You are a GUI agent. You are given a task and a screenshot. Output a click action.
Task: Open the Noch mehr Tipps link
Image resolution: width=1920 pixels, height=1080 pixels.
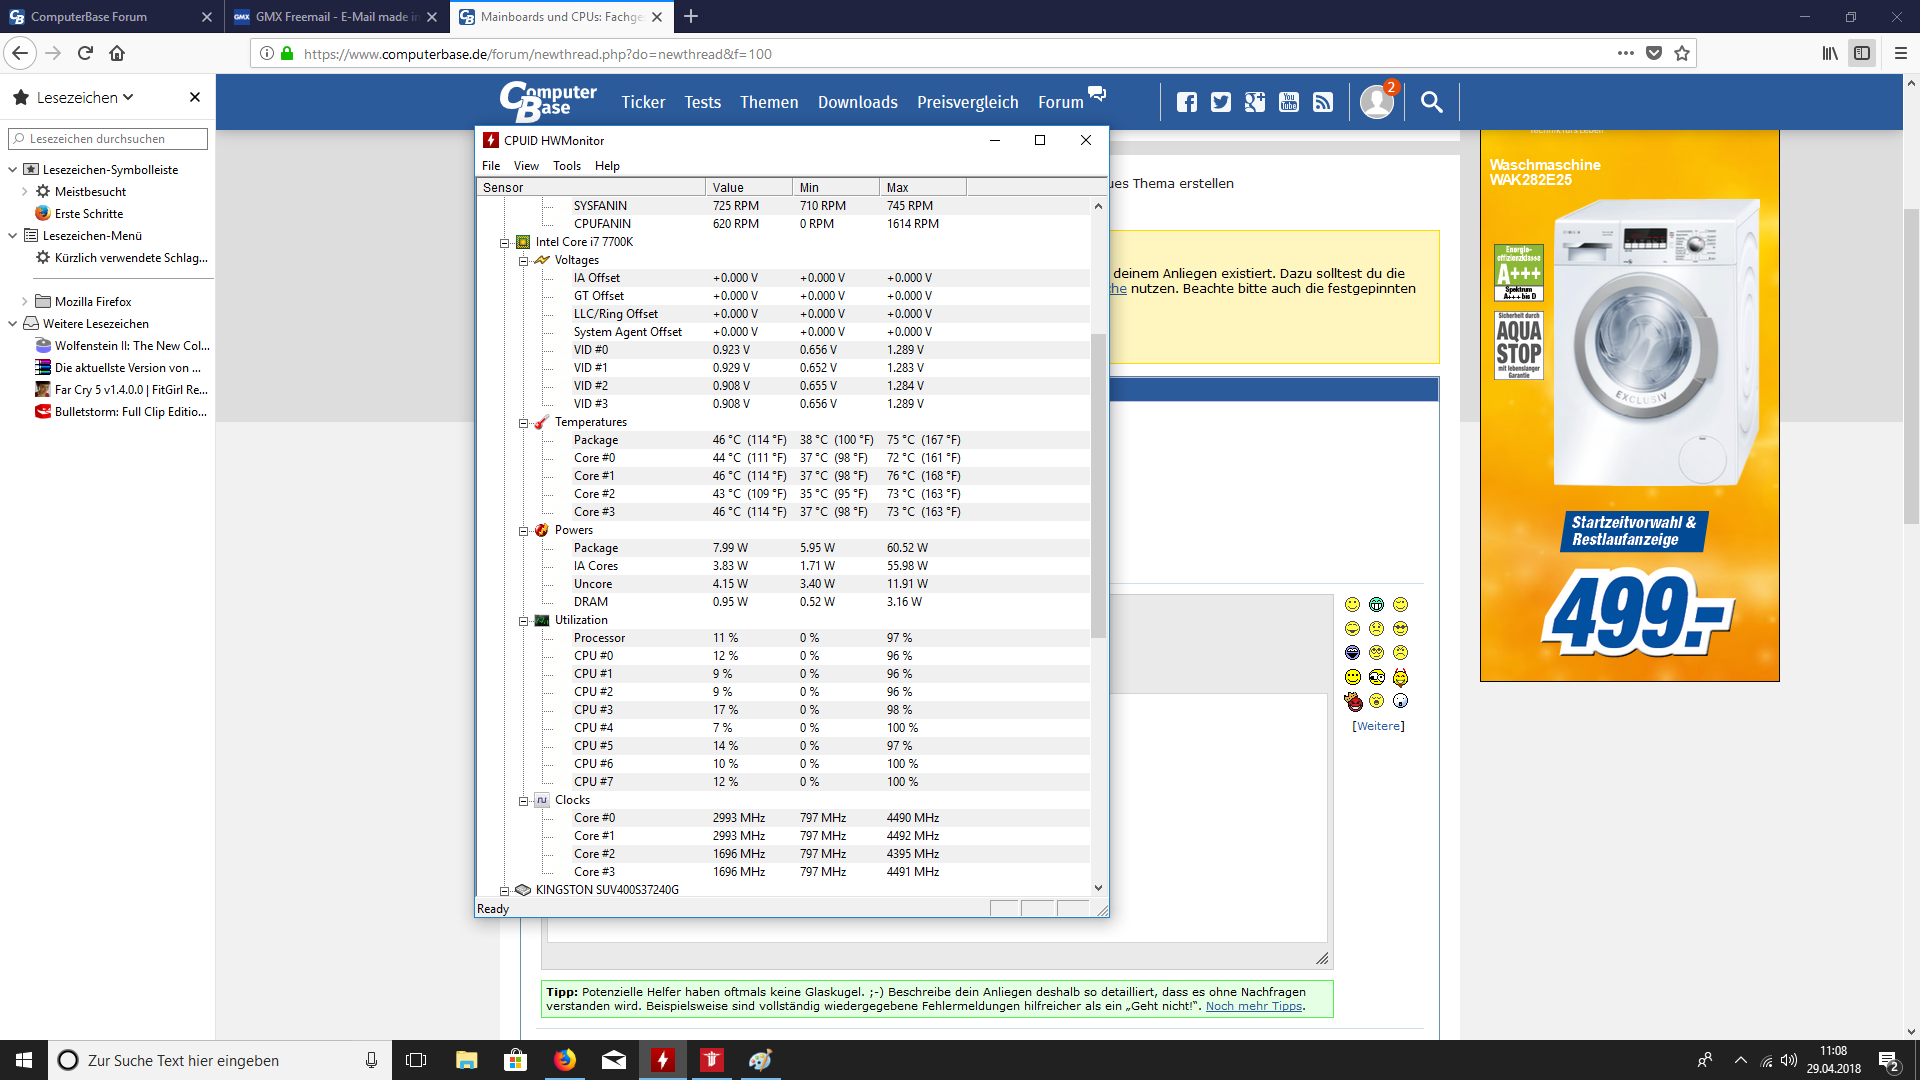pyautogui.click(x=1254, y=1006)
